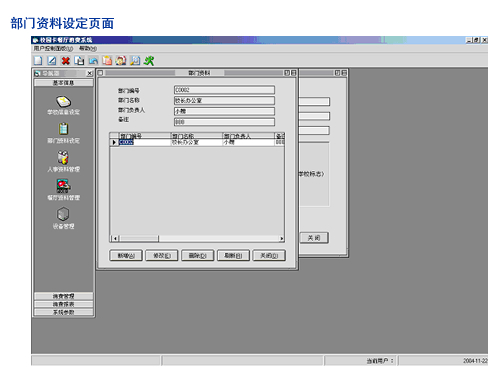Click the blue undo arrow toolbar icon
Viewport: 500px width, 380px height.
[93, 61]
